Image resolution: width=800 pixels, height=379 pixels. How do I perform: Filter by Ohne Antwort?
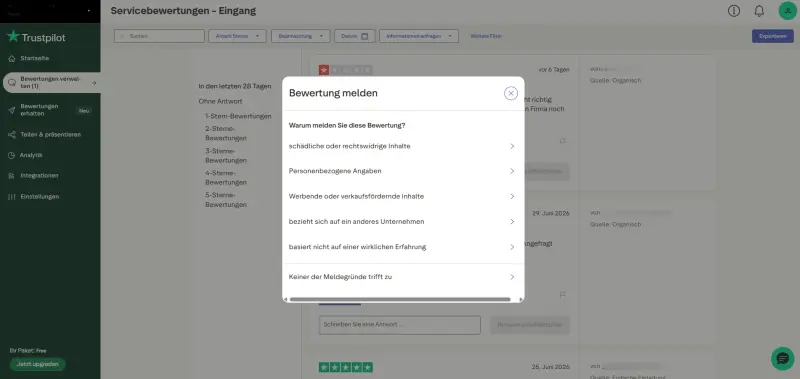tap(220, 102)
